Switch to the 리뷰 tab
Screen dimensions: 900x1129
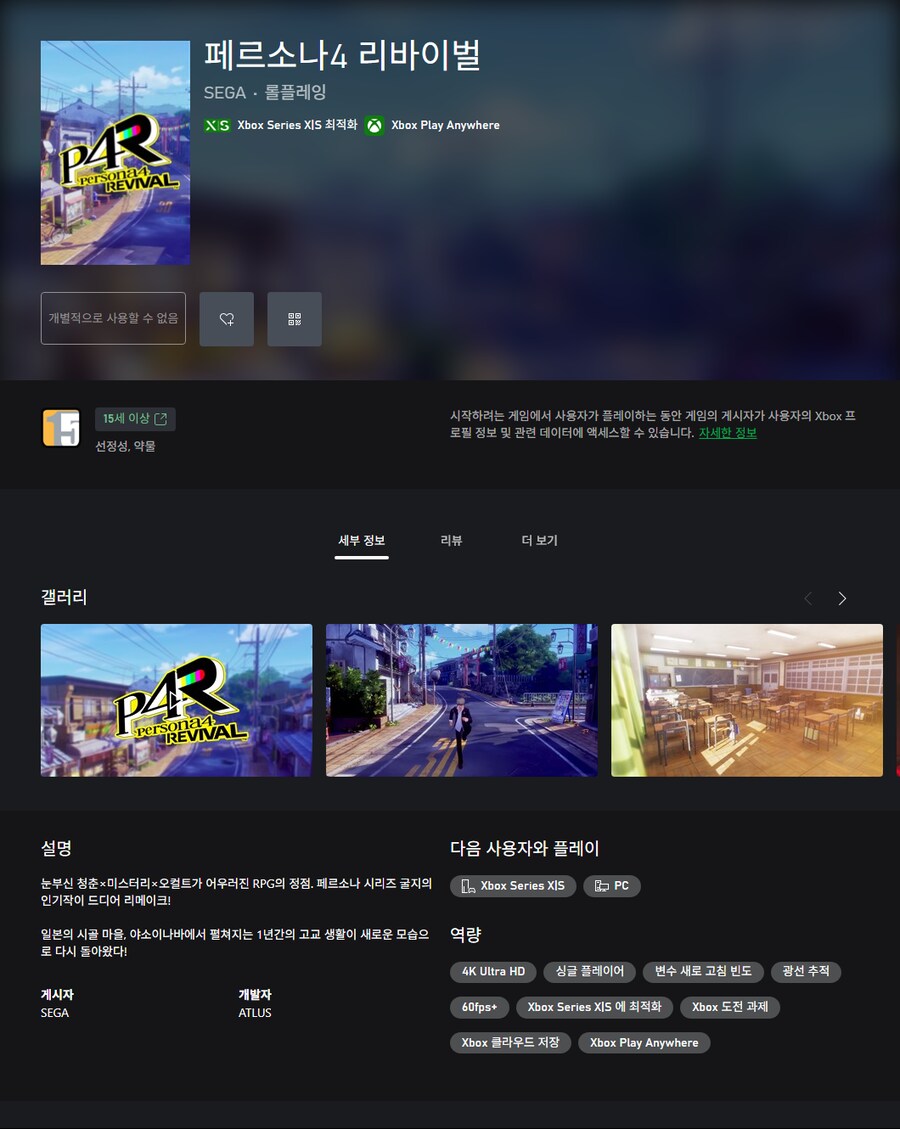click(x=451, y=541)
